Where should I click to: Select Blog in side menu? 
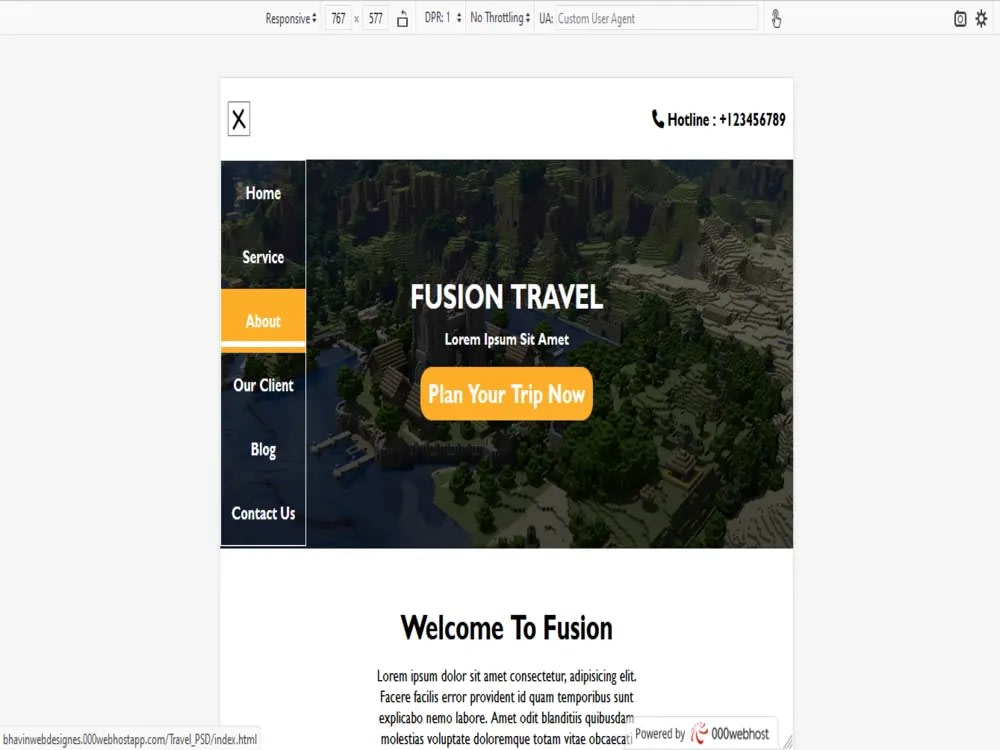(263, 450)
